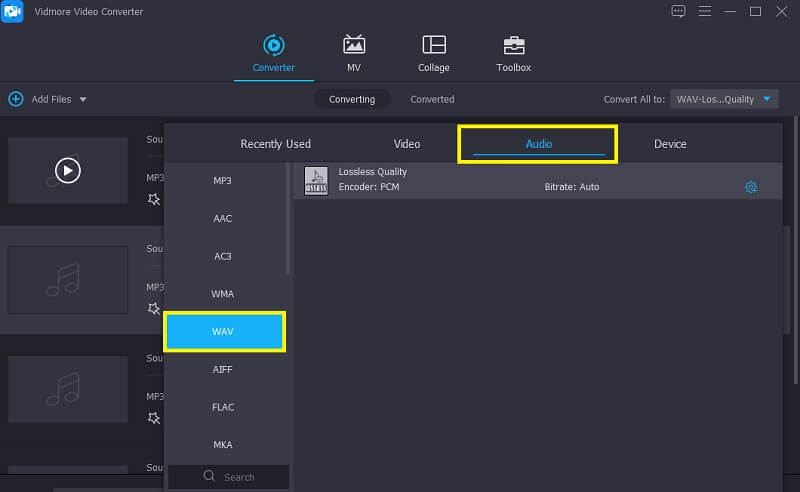Play the first video thumbnail

[x=67, y=171]
